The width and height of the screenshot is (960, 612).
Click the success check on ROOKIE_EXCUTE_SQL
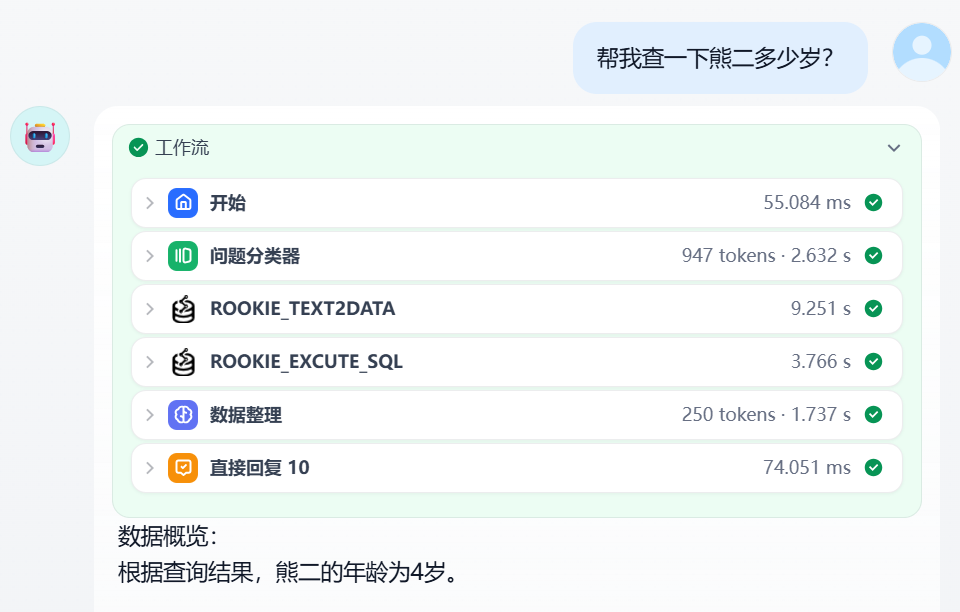point(873,361)
